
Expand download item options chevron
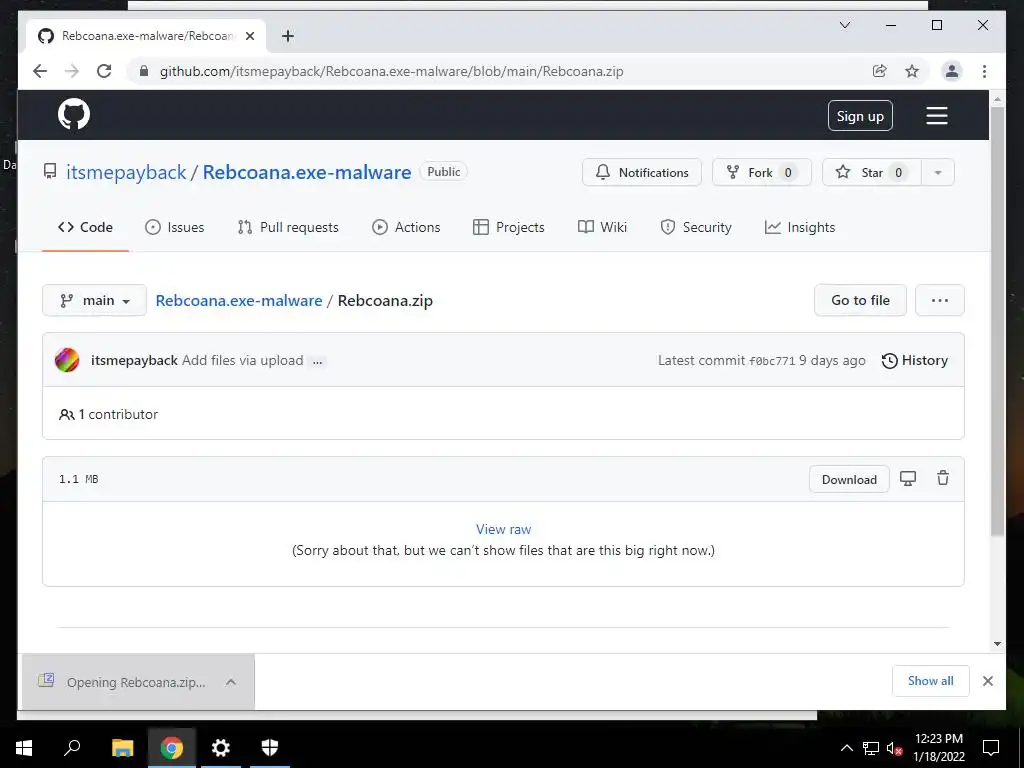(231, 682)
